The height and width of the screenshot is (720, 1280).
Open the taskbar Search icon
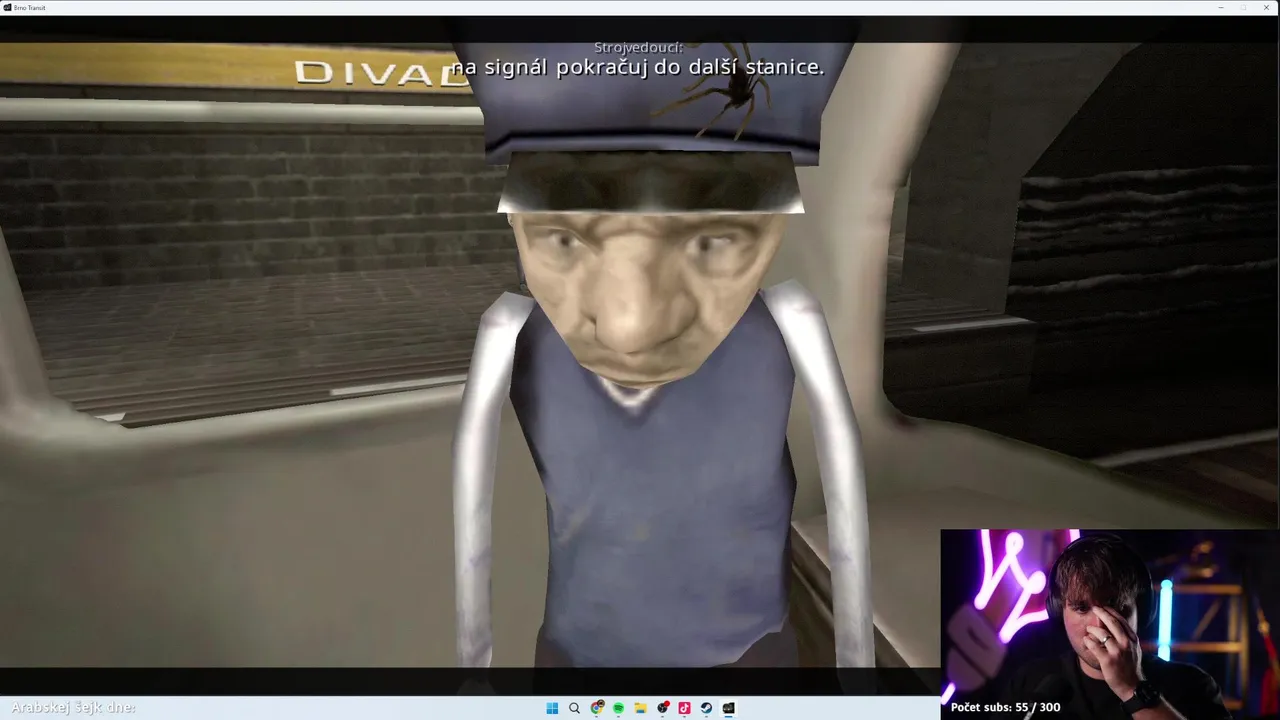(x=574, y=708)
